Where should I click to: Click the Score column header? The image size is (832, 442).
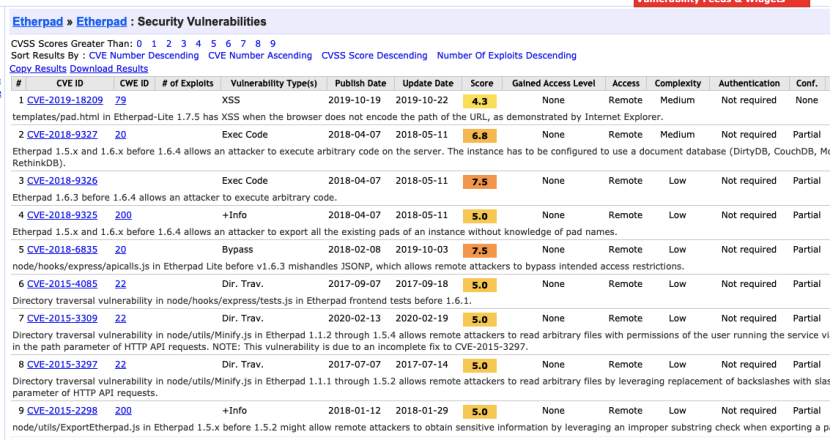pyautogui.click(x=481, y=83)
